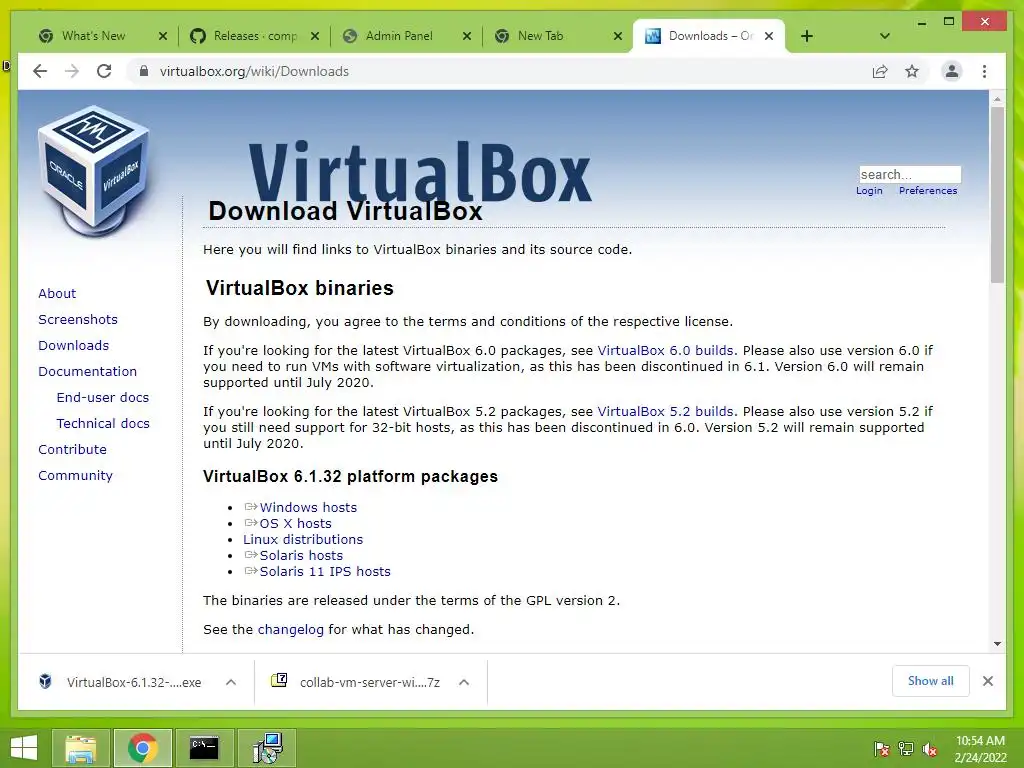Open Community in the sidebar
Screen dimensions: 1024x768
click(x=75, y=475)
